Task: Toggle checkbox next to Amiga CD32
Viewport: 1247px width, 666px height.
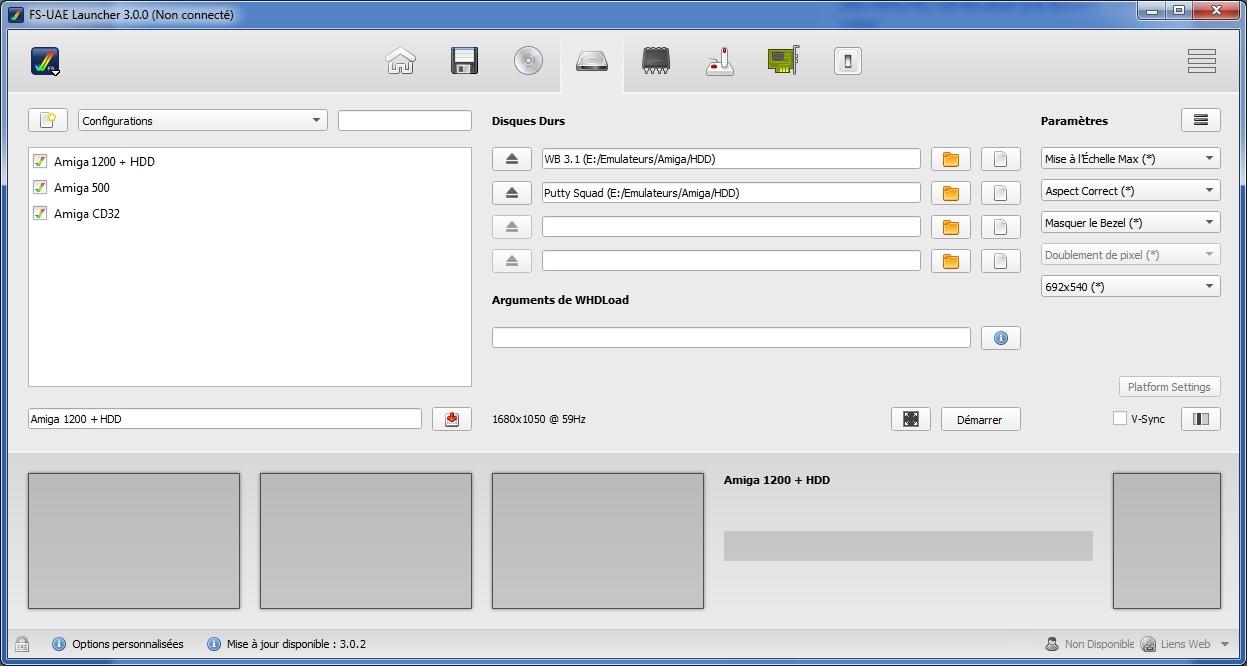Action: click(x=40, y=213)
